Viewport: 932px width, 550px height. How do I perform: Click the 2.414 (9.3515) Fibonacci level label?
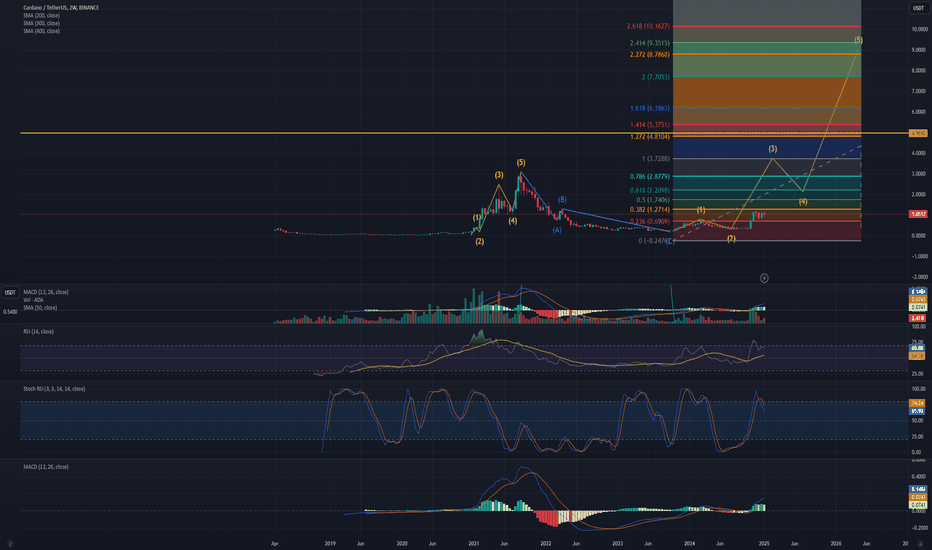[x=650, y=43]
